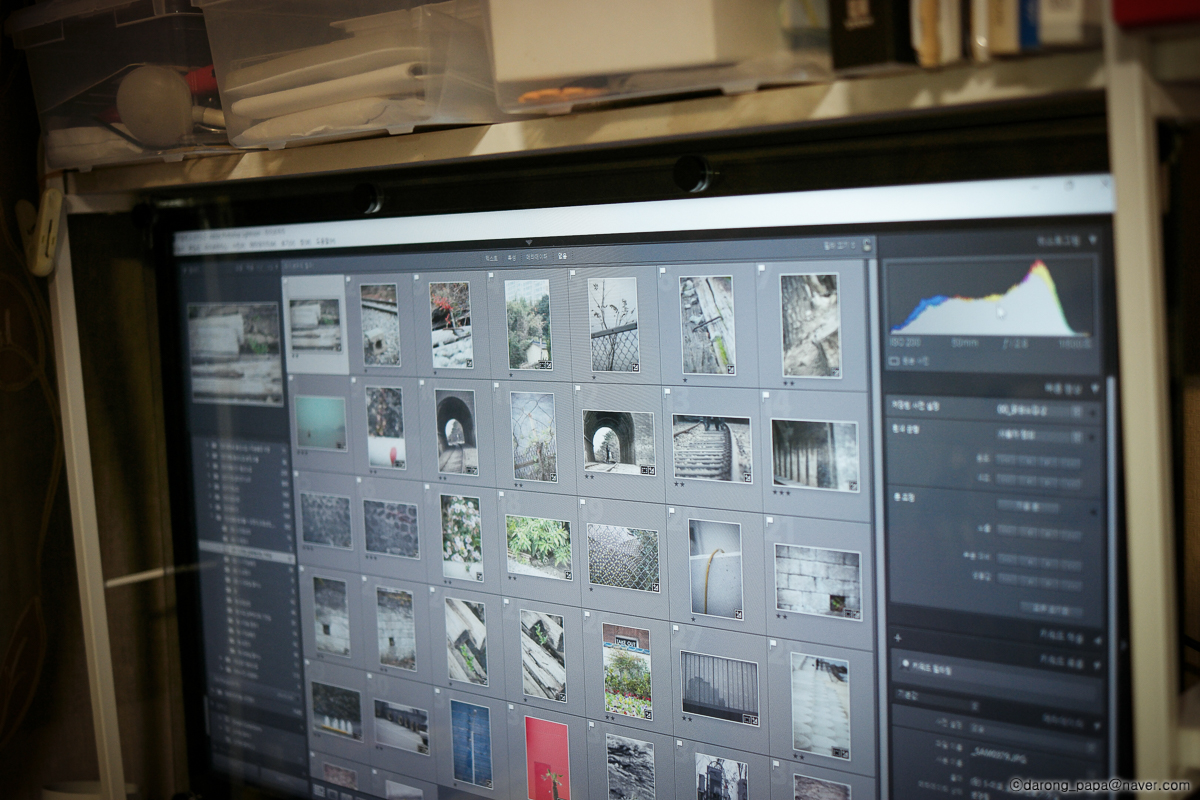
Task: Select the red wall photo thumbnail
Action: tap(547, 760)
